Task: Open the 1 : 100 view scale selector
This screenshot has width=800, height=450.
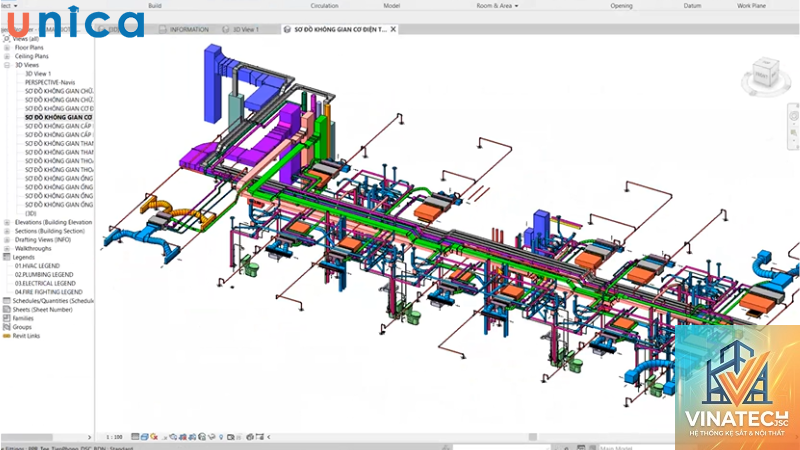Action: [114, 437]
